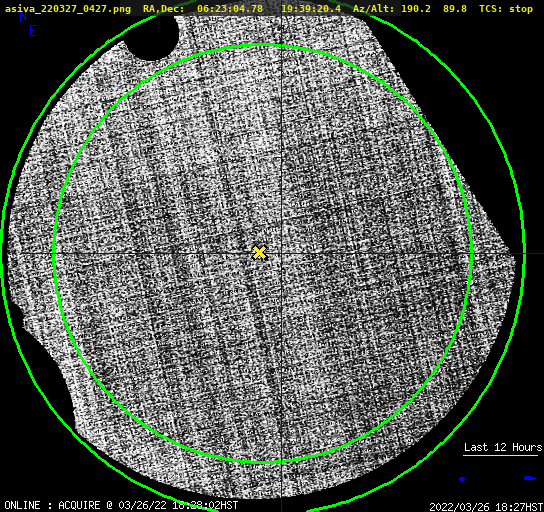Screen dimensions: 544x512
Task: Click the blue dash at bottom right corner
Action: (530, 478)
